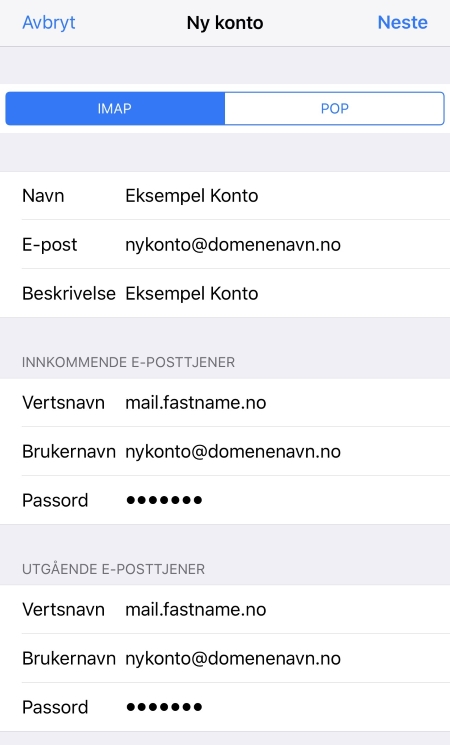Tap the Beskrivelse row label
450x745 pixels.
69,294
